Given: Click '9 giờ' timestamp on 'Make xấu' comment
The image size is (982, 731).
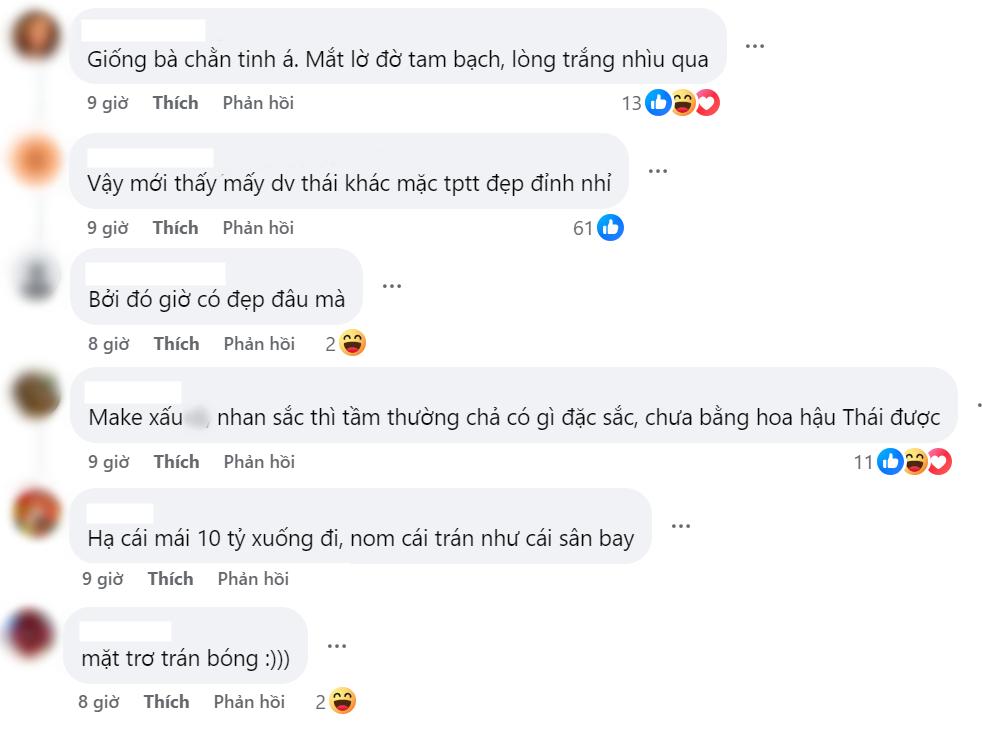Looking at the screenshot, I should click(108, 462).
